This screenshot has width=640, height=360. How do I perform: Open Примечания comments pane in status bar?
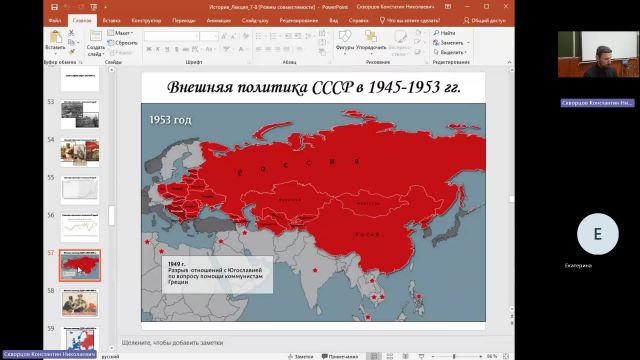click(x=340, y=356)
